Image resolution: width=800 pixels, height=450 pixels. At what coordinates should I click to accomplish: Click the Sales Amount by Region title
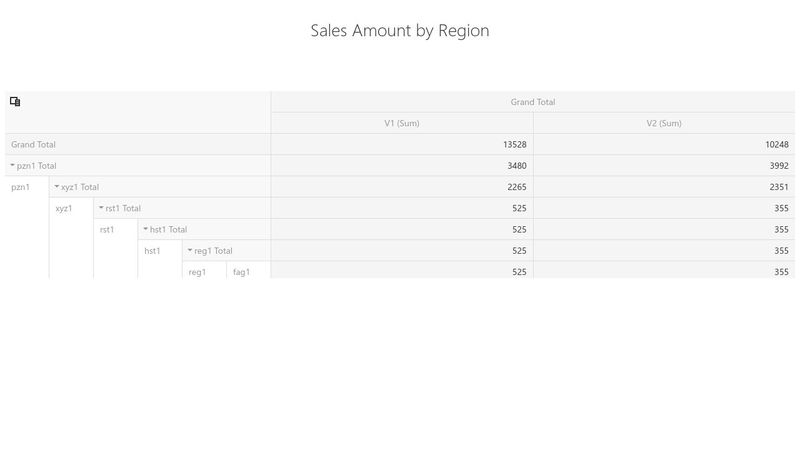(400, 31)
